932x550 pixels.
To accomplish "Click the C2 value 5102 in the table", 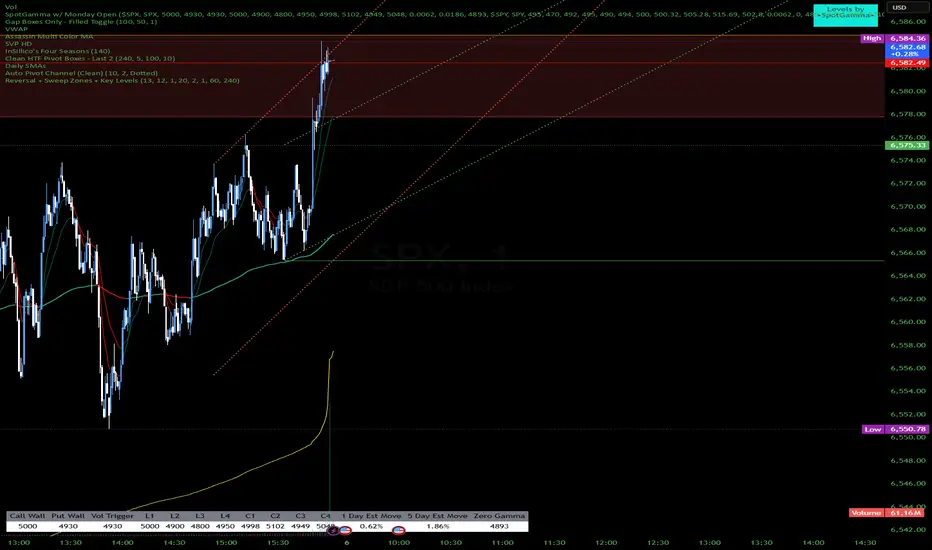I will [275, 526].
